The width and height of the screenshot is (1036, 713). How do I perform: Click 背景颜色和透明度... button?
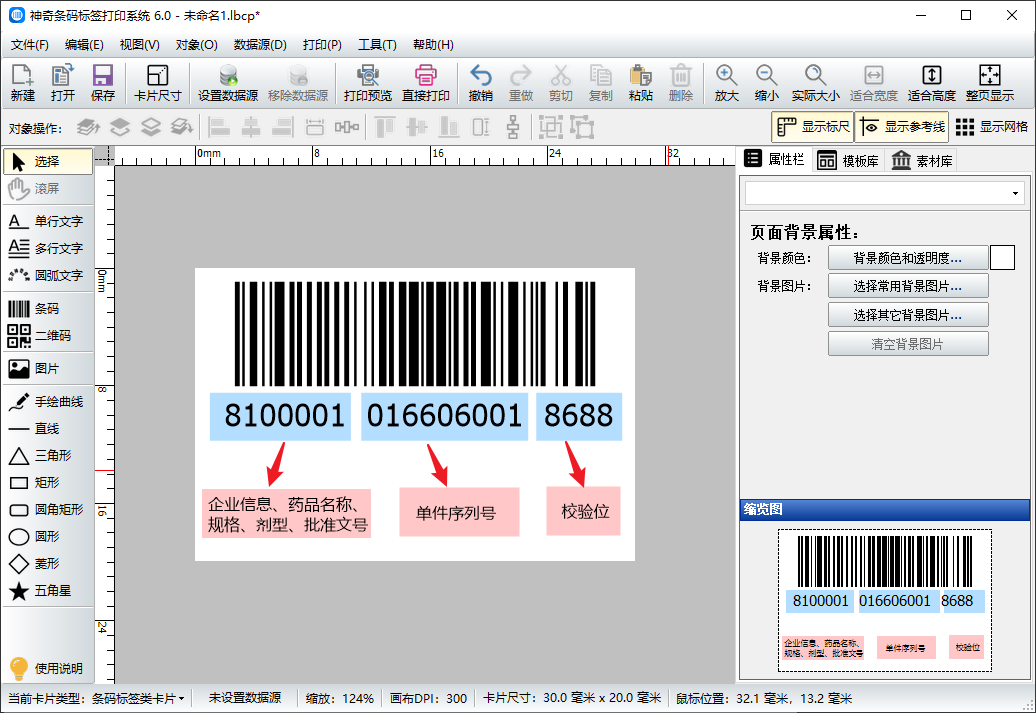pos(908,258)
